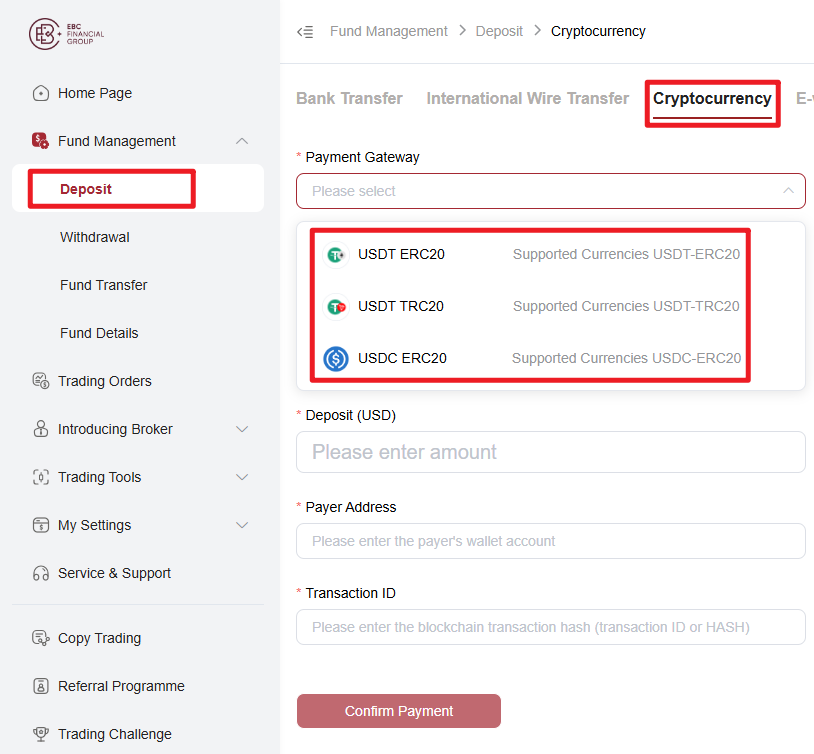814x754 pixels.
Task: Click the Confirm Payment button
Action: click(399, 711)
